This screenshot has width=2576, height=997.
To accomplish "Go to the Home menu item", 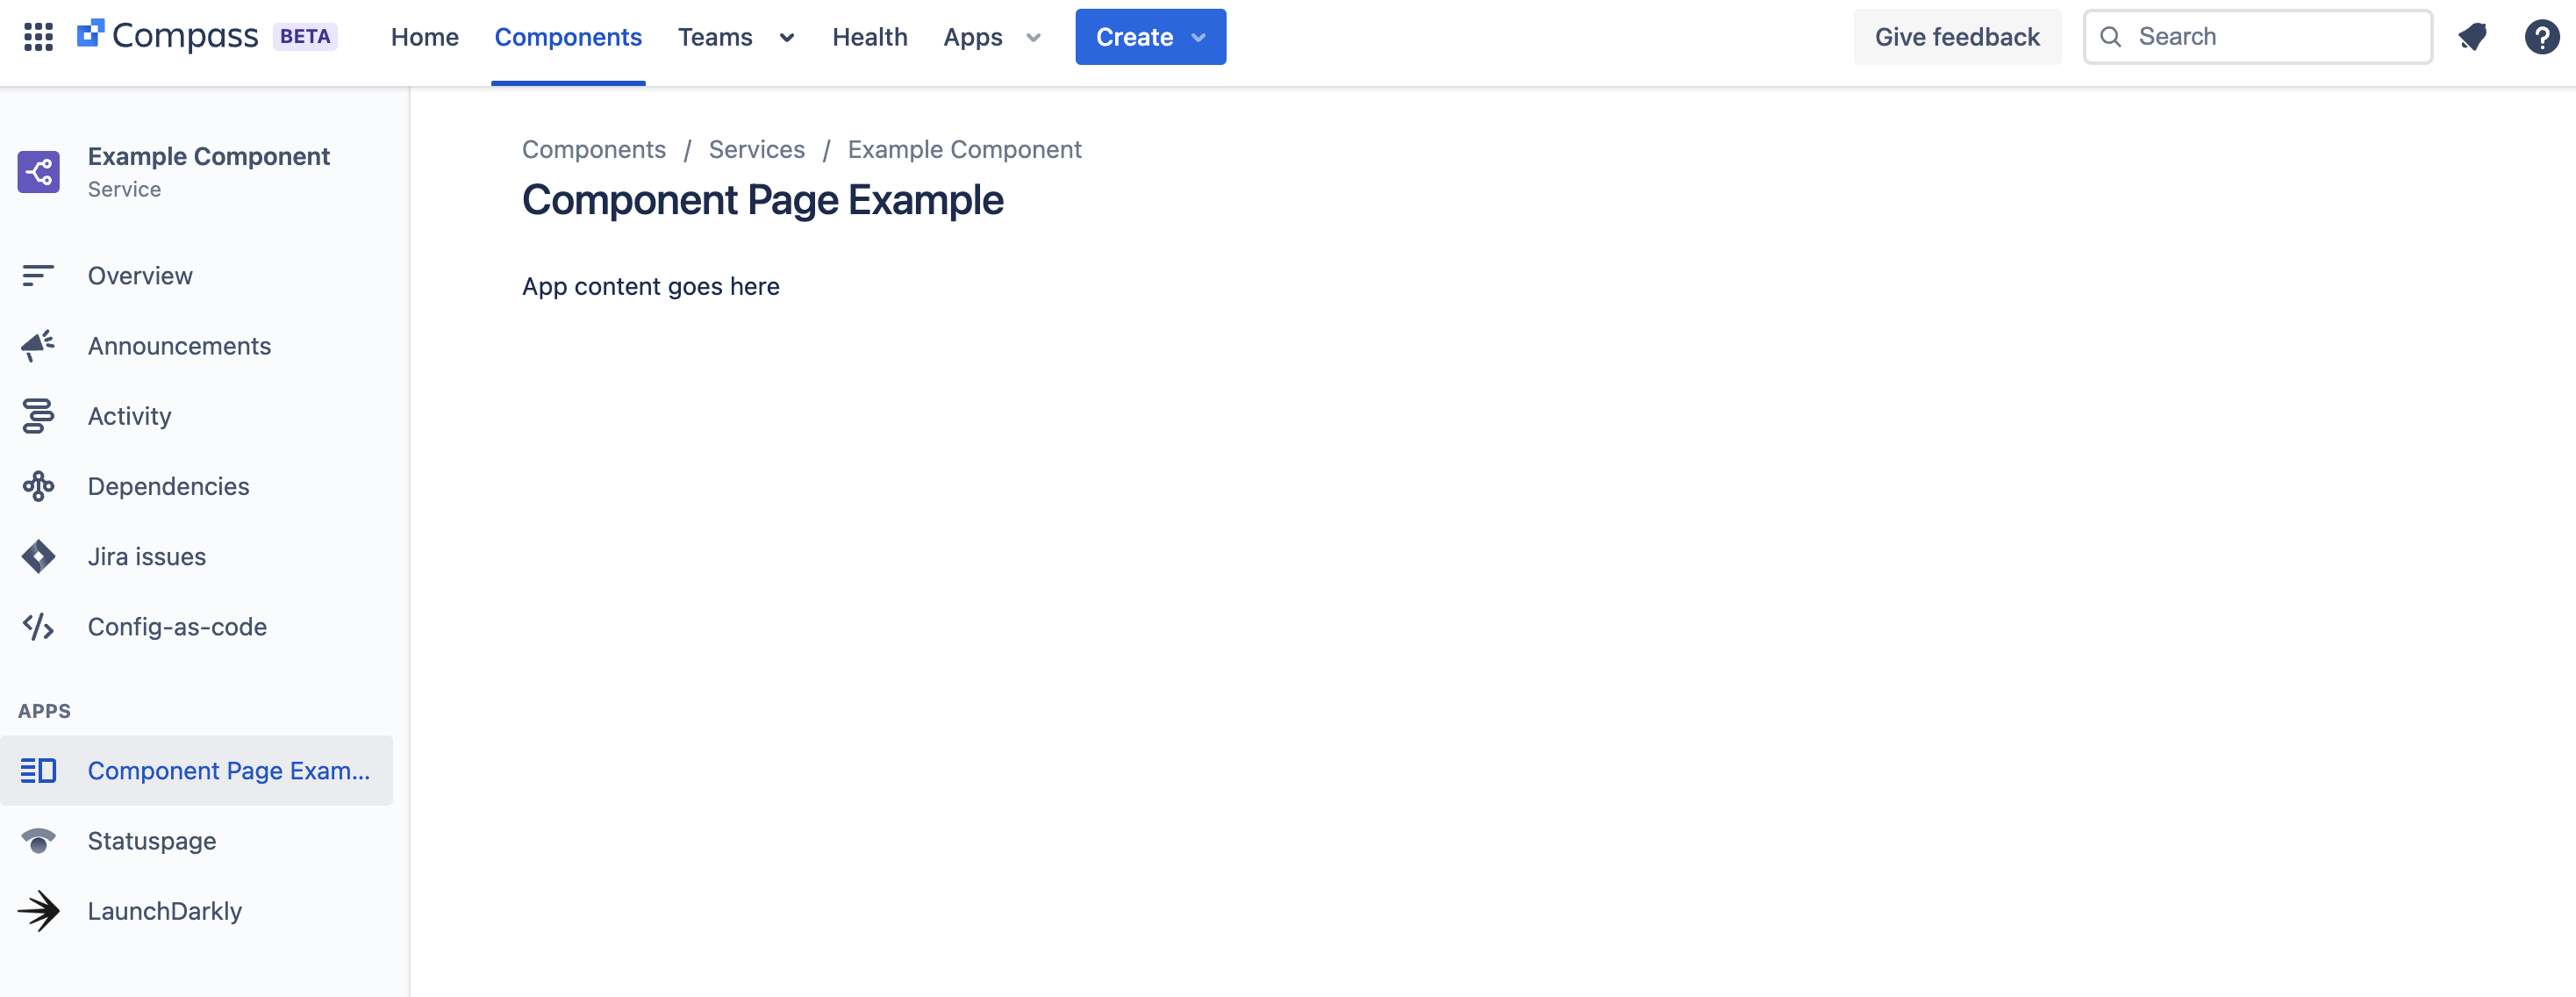I will [424, 36].
